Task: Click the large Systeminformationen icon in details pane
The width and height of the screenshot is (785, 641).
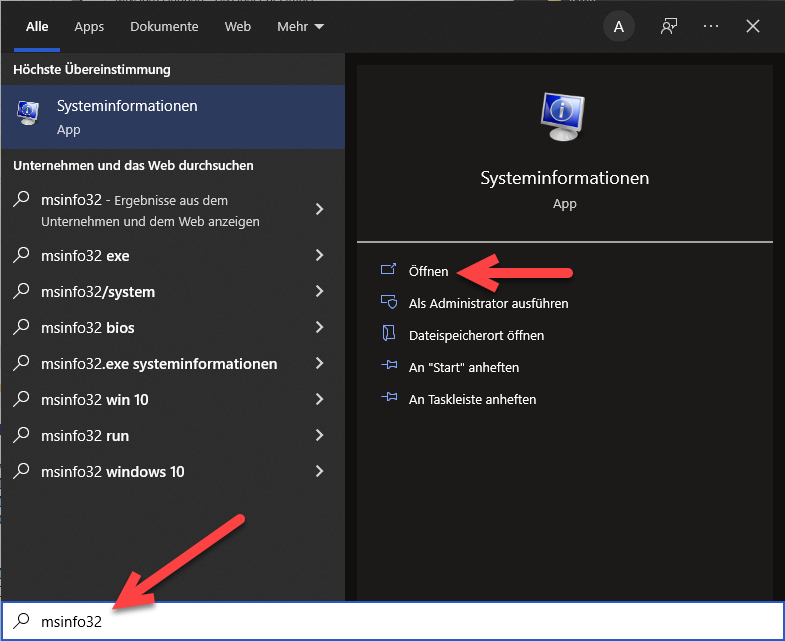Action: pyautogui.click(x=564, y=116)
